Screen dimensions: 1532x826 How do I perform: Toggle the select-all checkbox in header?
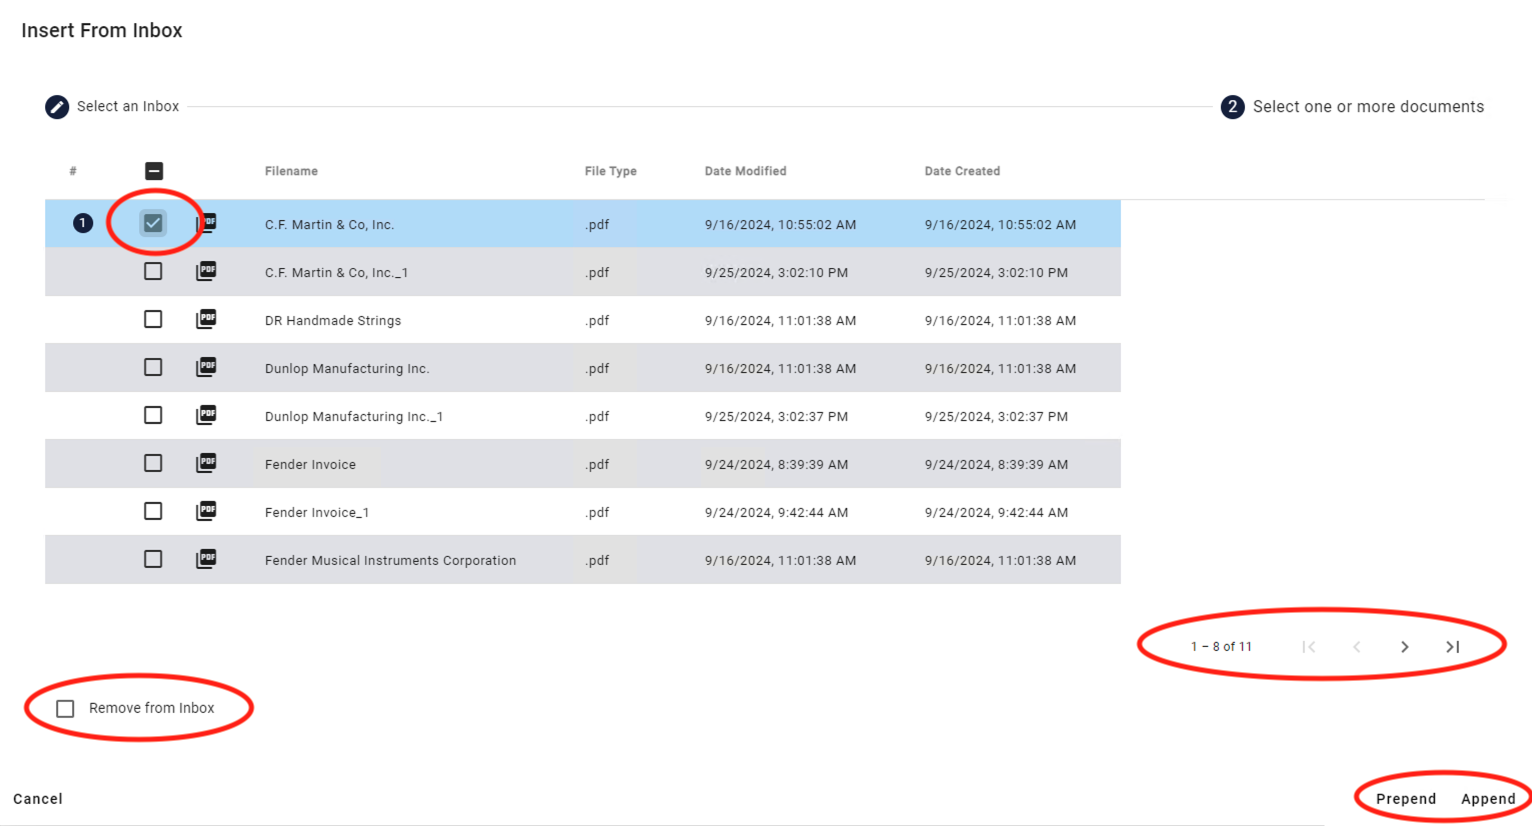[154, 171]
